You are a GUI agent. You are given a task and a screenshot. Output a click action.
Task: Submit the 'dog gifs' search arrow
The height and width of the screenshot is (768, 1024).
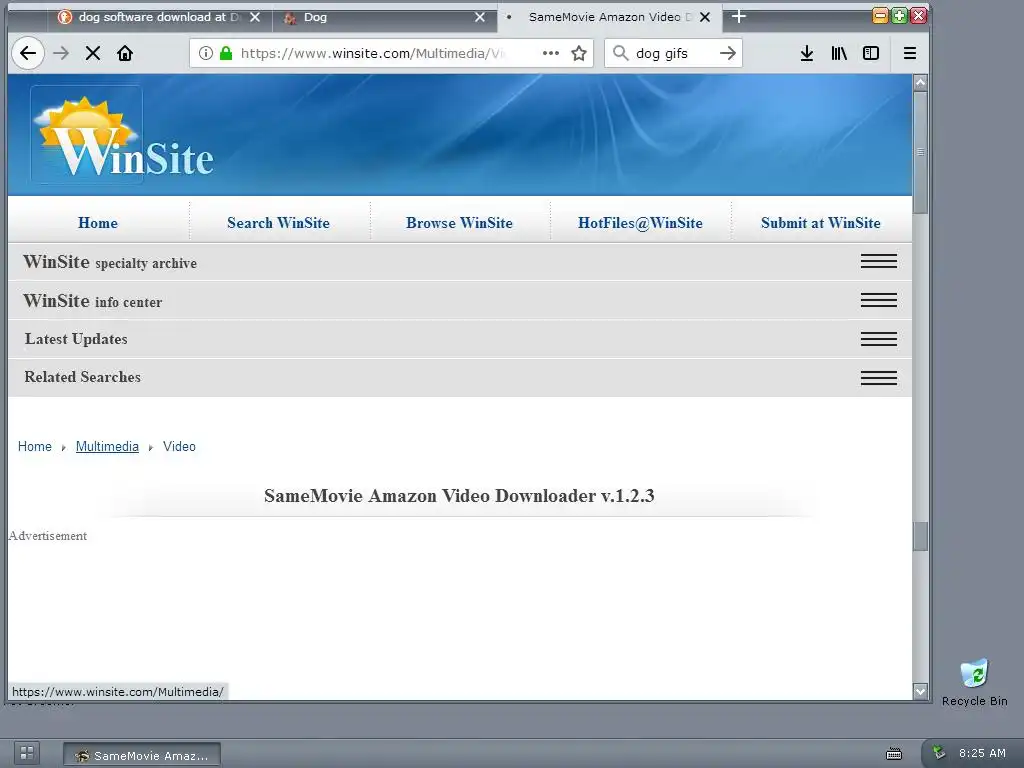tap(728, 53)
